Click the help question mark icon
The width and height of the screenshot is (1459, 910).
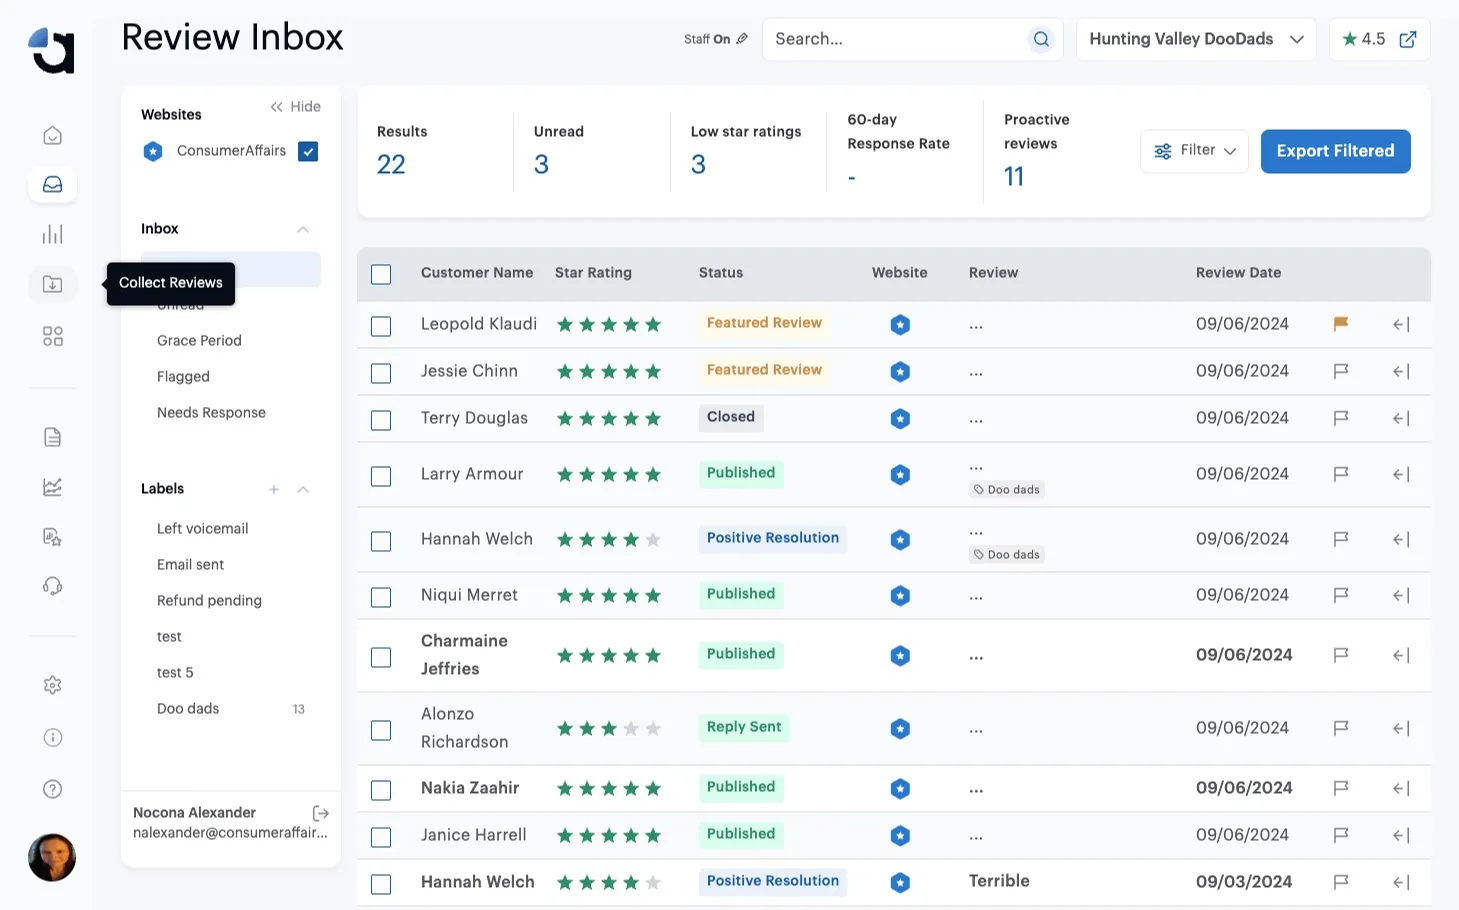[53, 789]
